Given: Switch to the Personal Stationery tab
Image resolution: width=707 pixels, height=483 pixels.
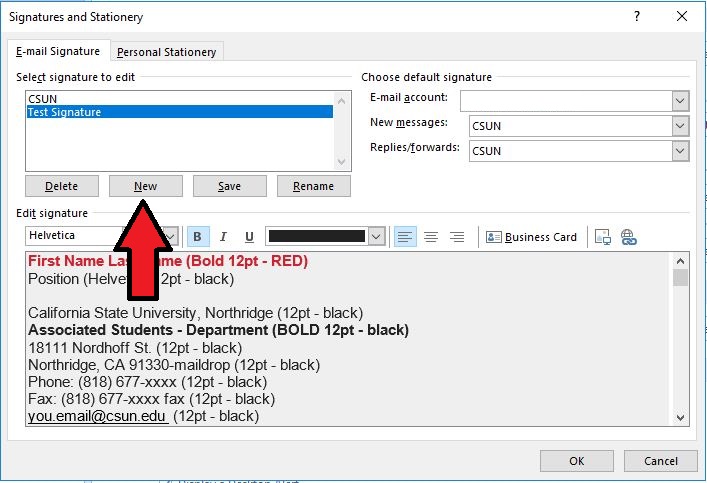Looking at the screenshot, I should 166,52.
